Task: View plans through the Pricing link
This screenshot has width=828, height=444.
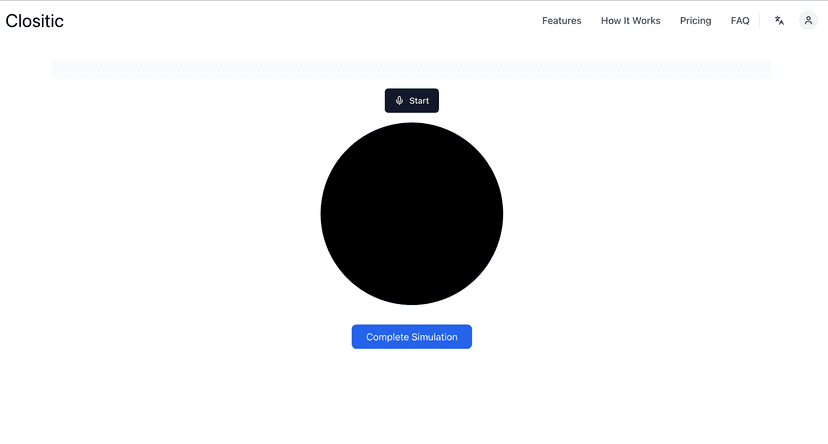Action: point(695,20)
